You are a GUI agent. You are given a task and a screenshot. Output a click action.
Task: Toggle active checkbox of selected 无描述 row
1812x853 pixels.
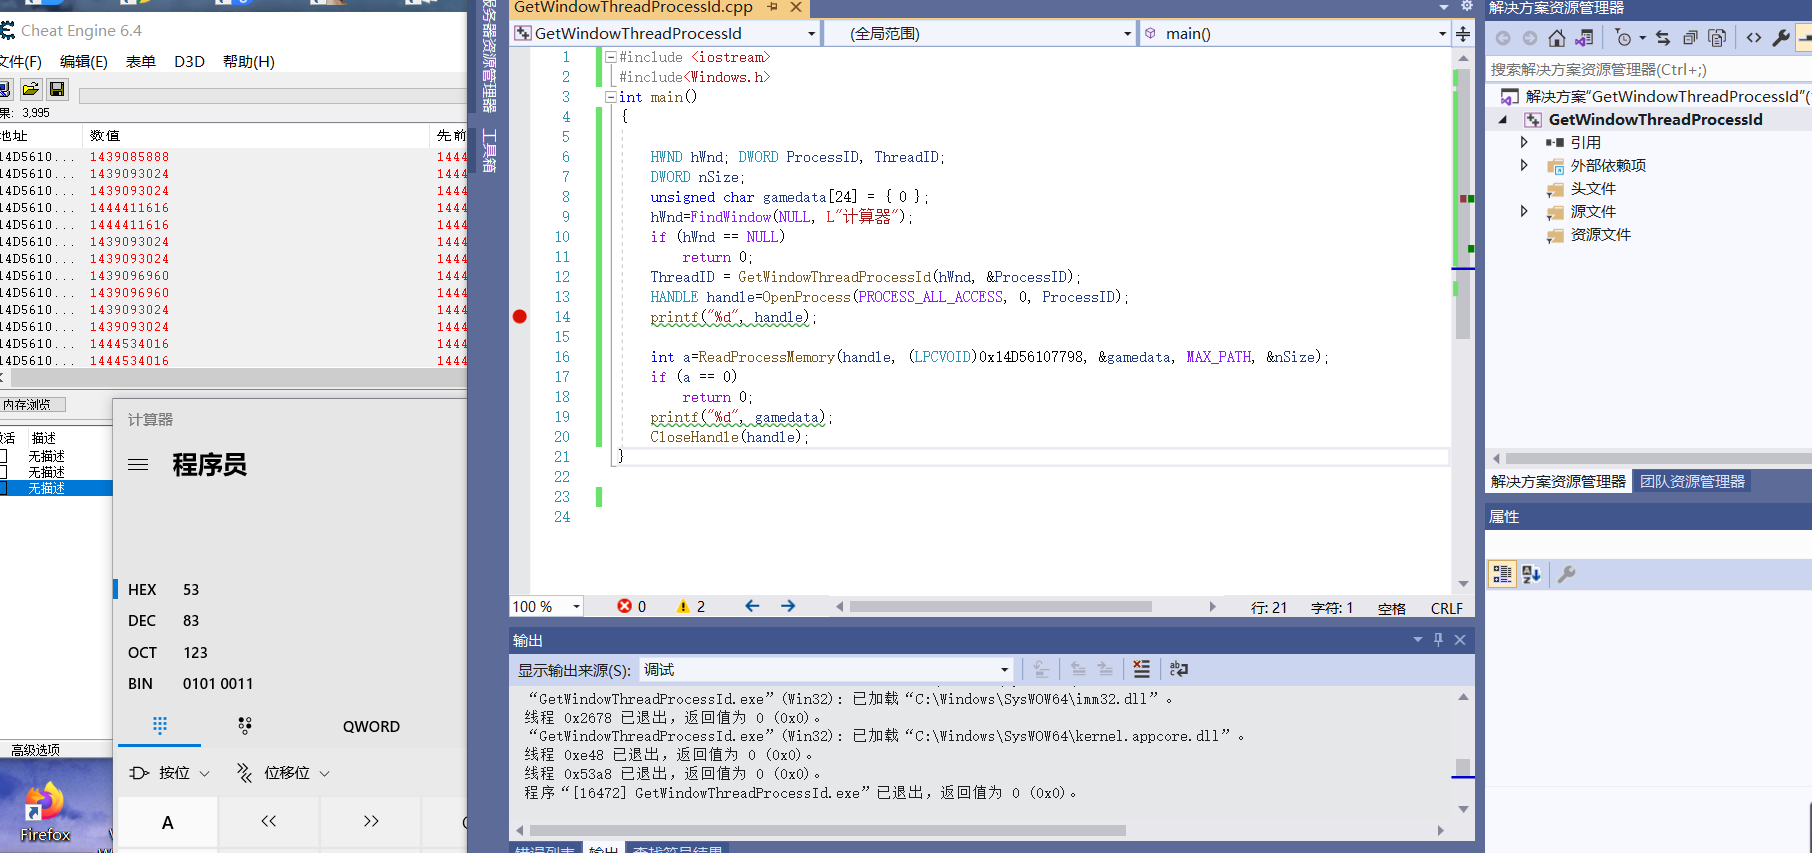[x=3, y=488]
